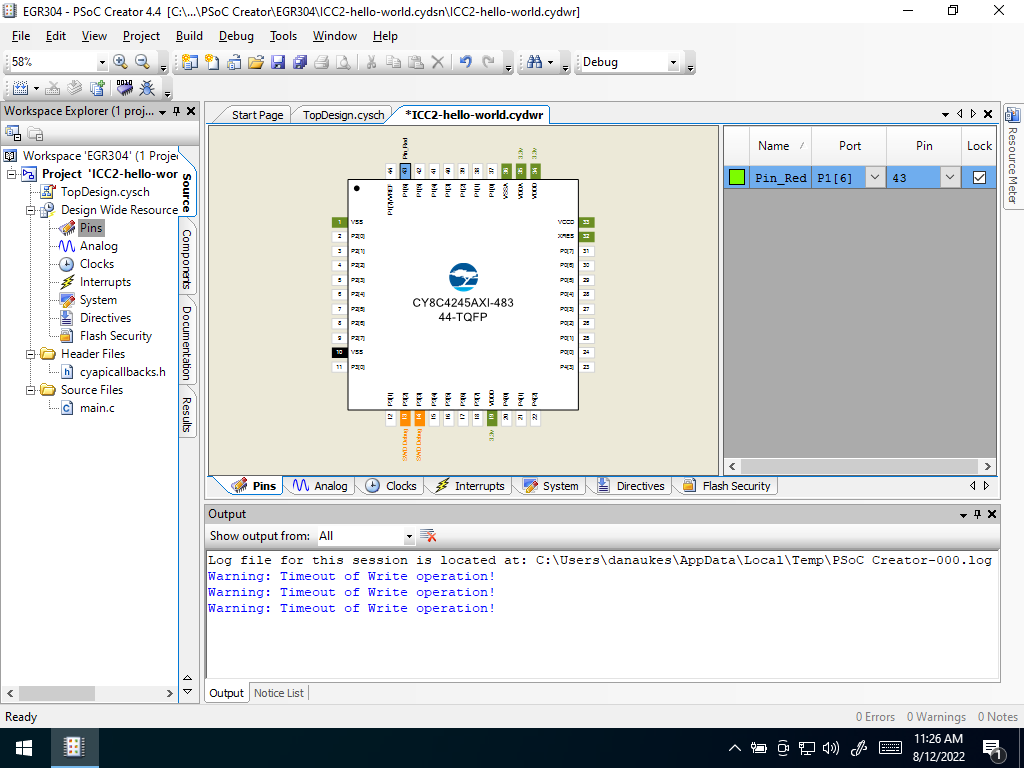This screenshot has height=768, width=1024.
Task: Click the Save All disks icon
Action: (x=300, y=62)
